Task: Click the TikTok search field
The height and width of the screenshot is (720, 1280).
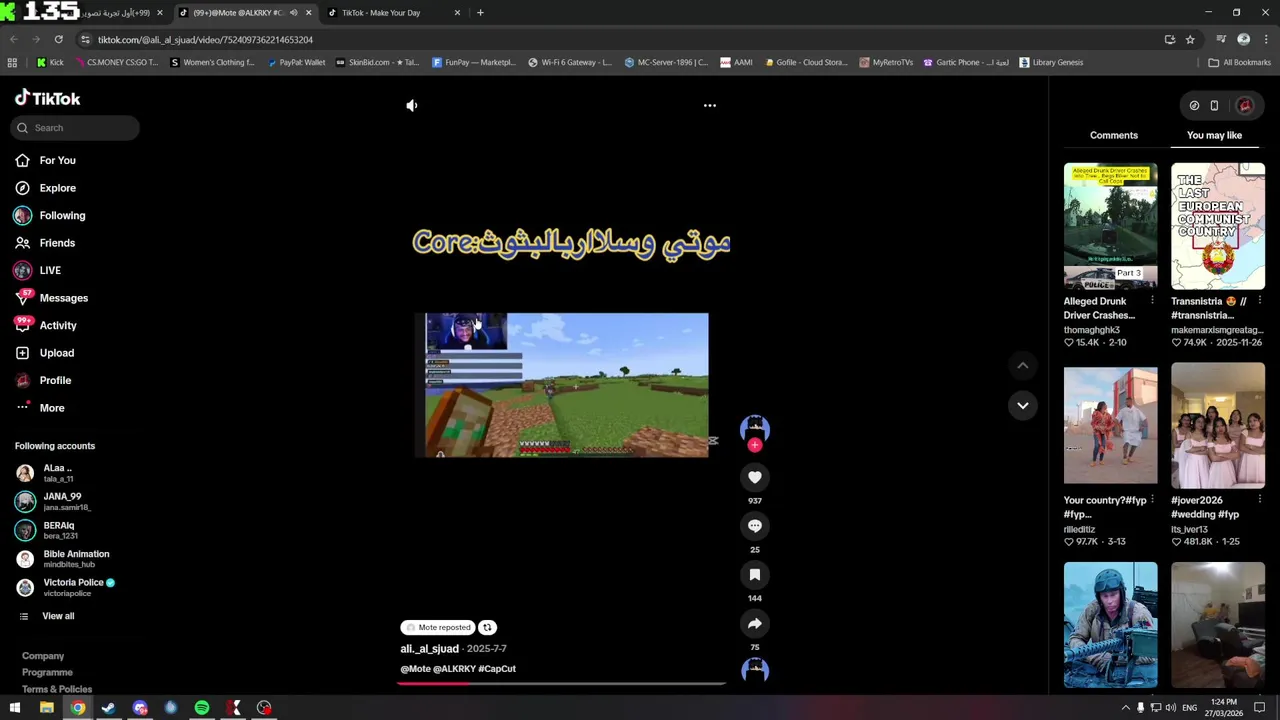Action: pyautogui.click(x=75, y=128)
